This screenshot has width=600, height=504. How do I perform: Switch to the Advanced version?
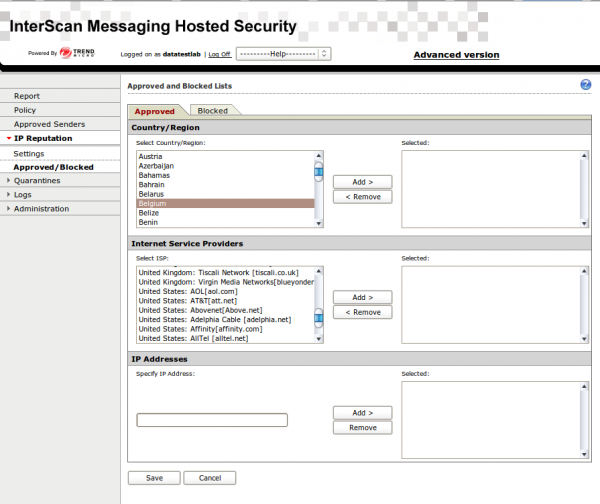tap(456, 55)
